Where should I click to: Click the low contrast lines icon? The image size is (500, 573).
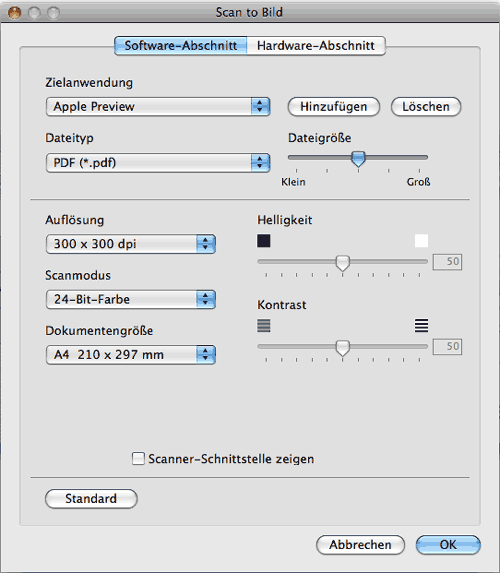click(x=264, y=326)
